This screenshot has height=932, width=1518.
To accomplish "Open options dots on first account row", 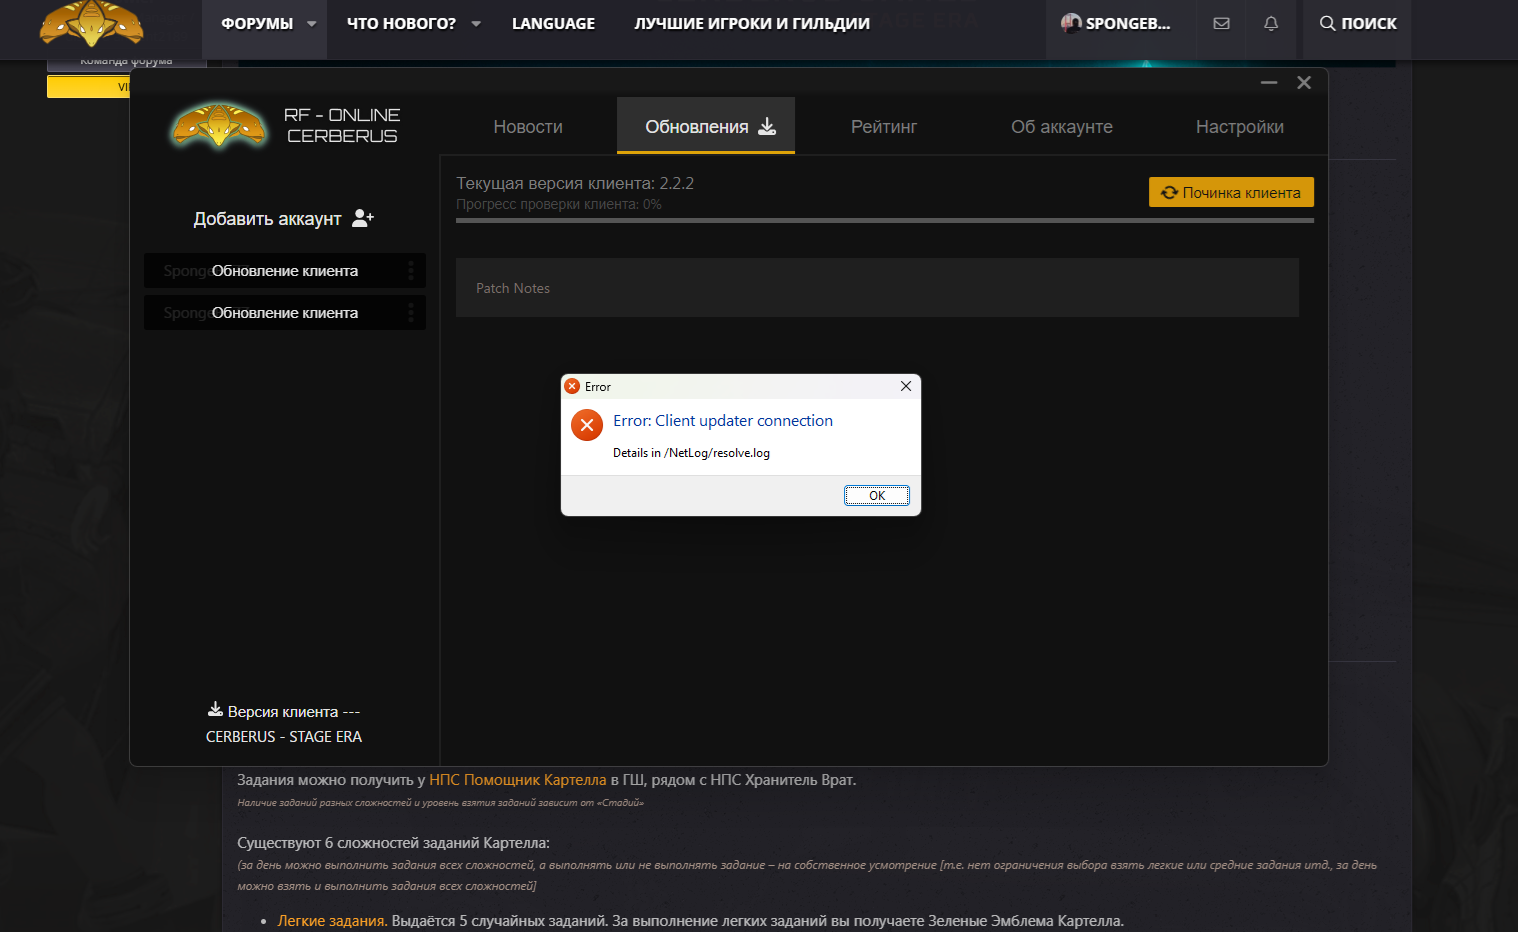I will click(411, 271).
